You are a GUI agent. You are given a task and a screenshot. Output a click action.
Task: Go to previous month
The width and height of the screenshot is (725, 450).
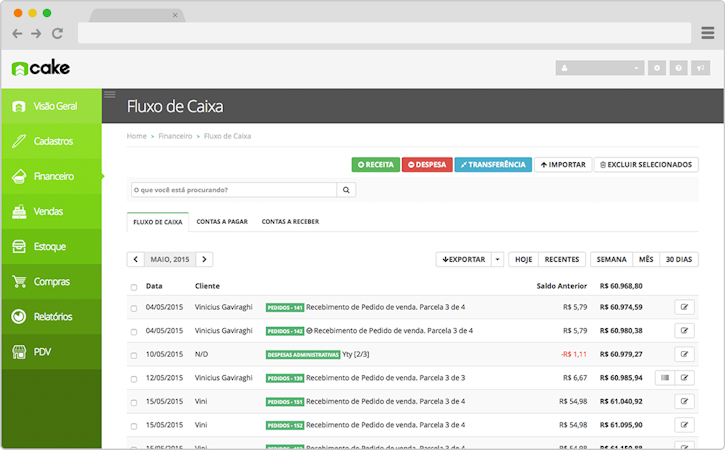pos(135,259)
